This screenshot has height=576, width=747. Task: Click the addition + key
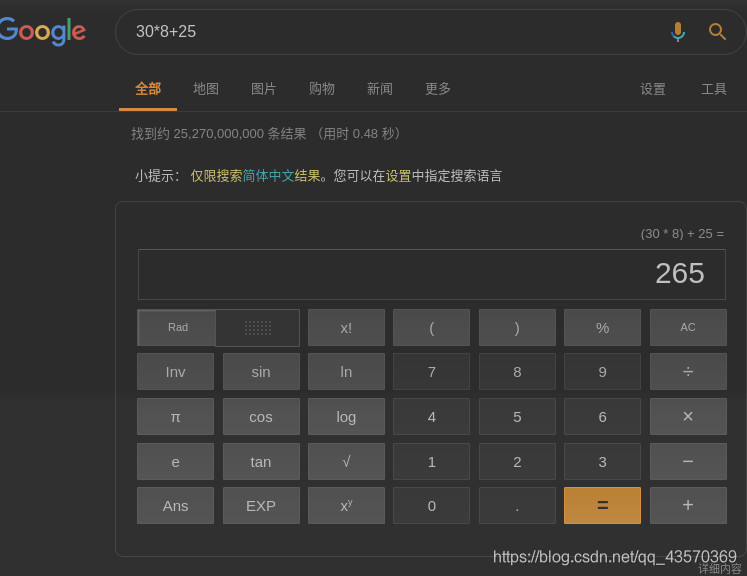688,505
